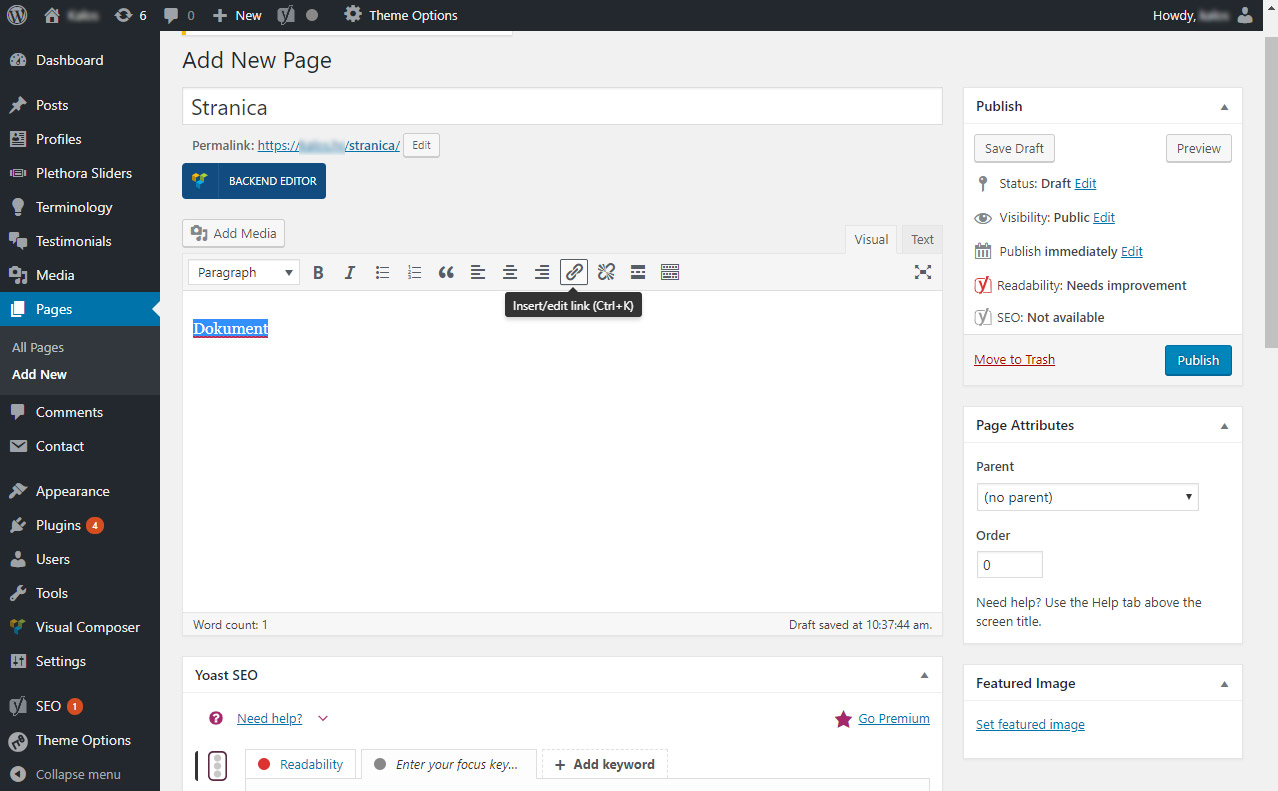This screenshot has height=791, width=1278.
Task: Align text center in the editor
Action: point(510,272)
